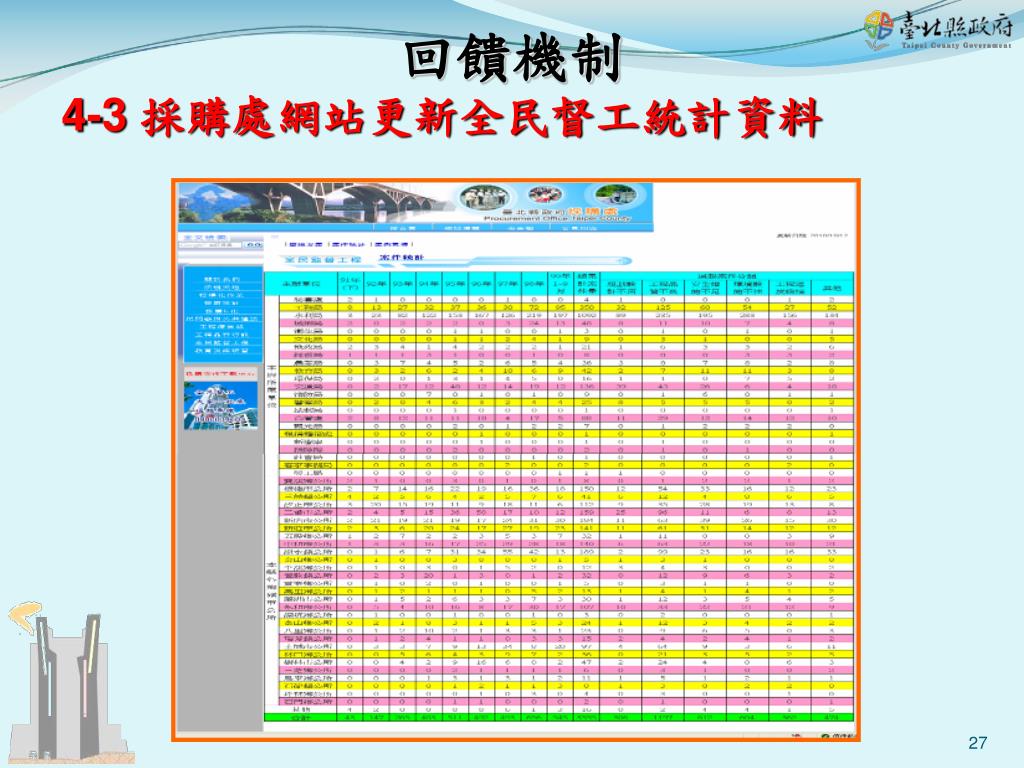Click the 98年 column header

coord(534,284)
